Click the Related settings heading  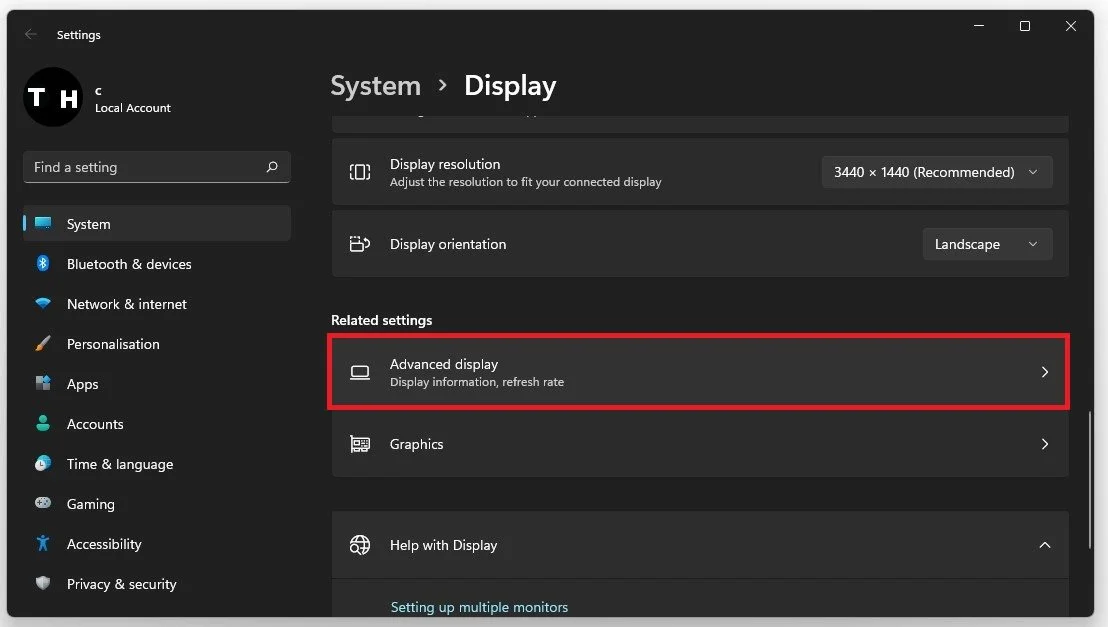click(x=382, y=320)
